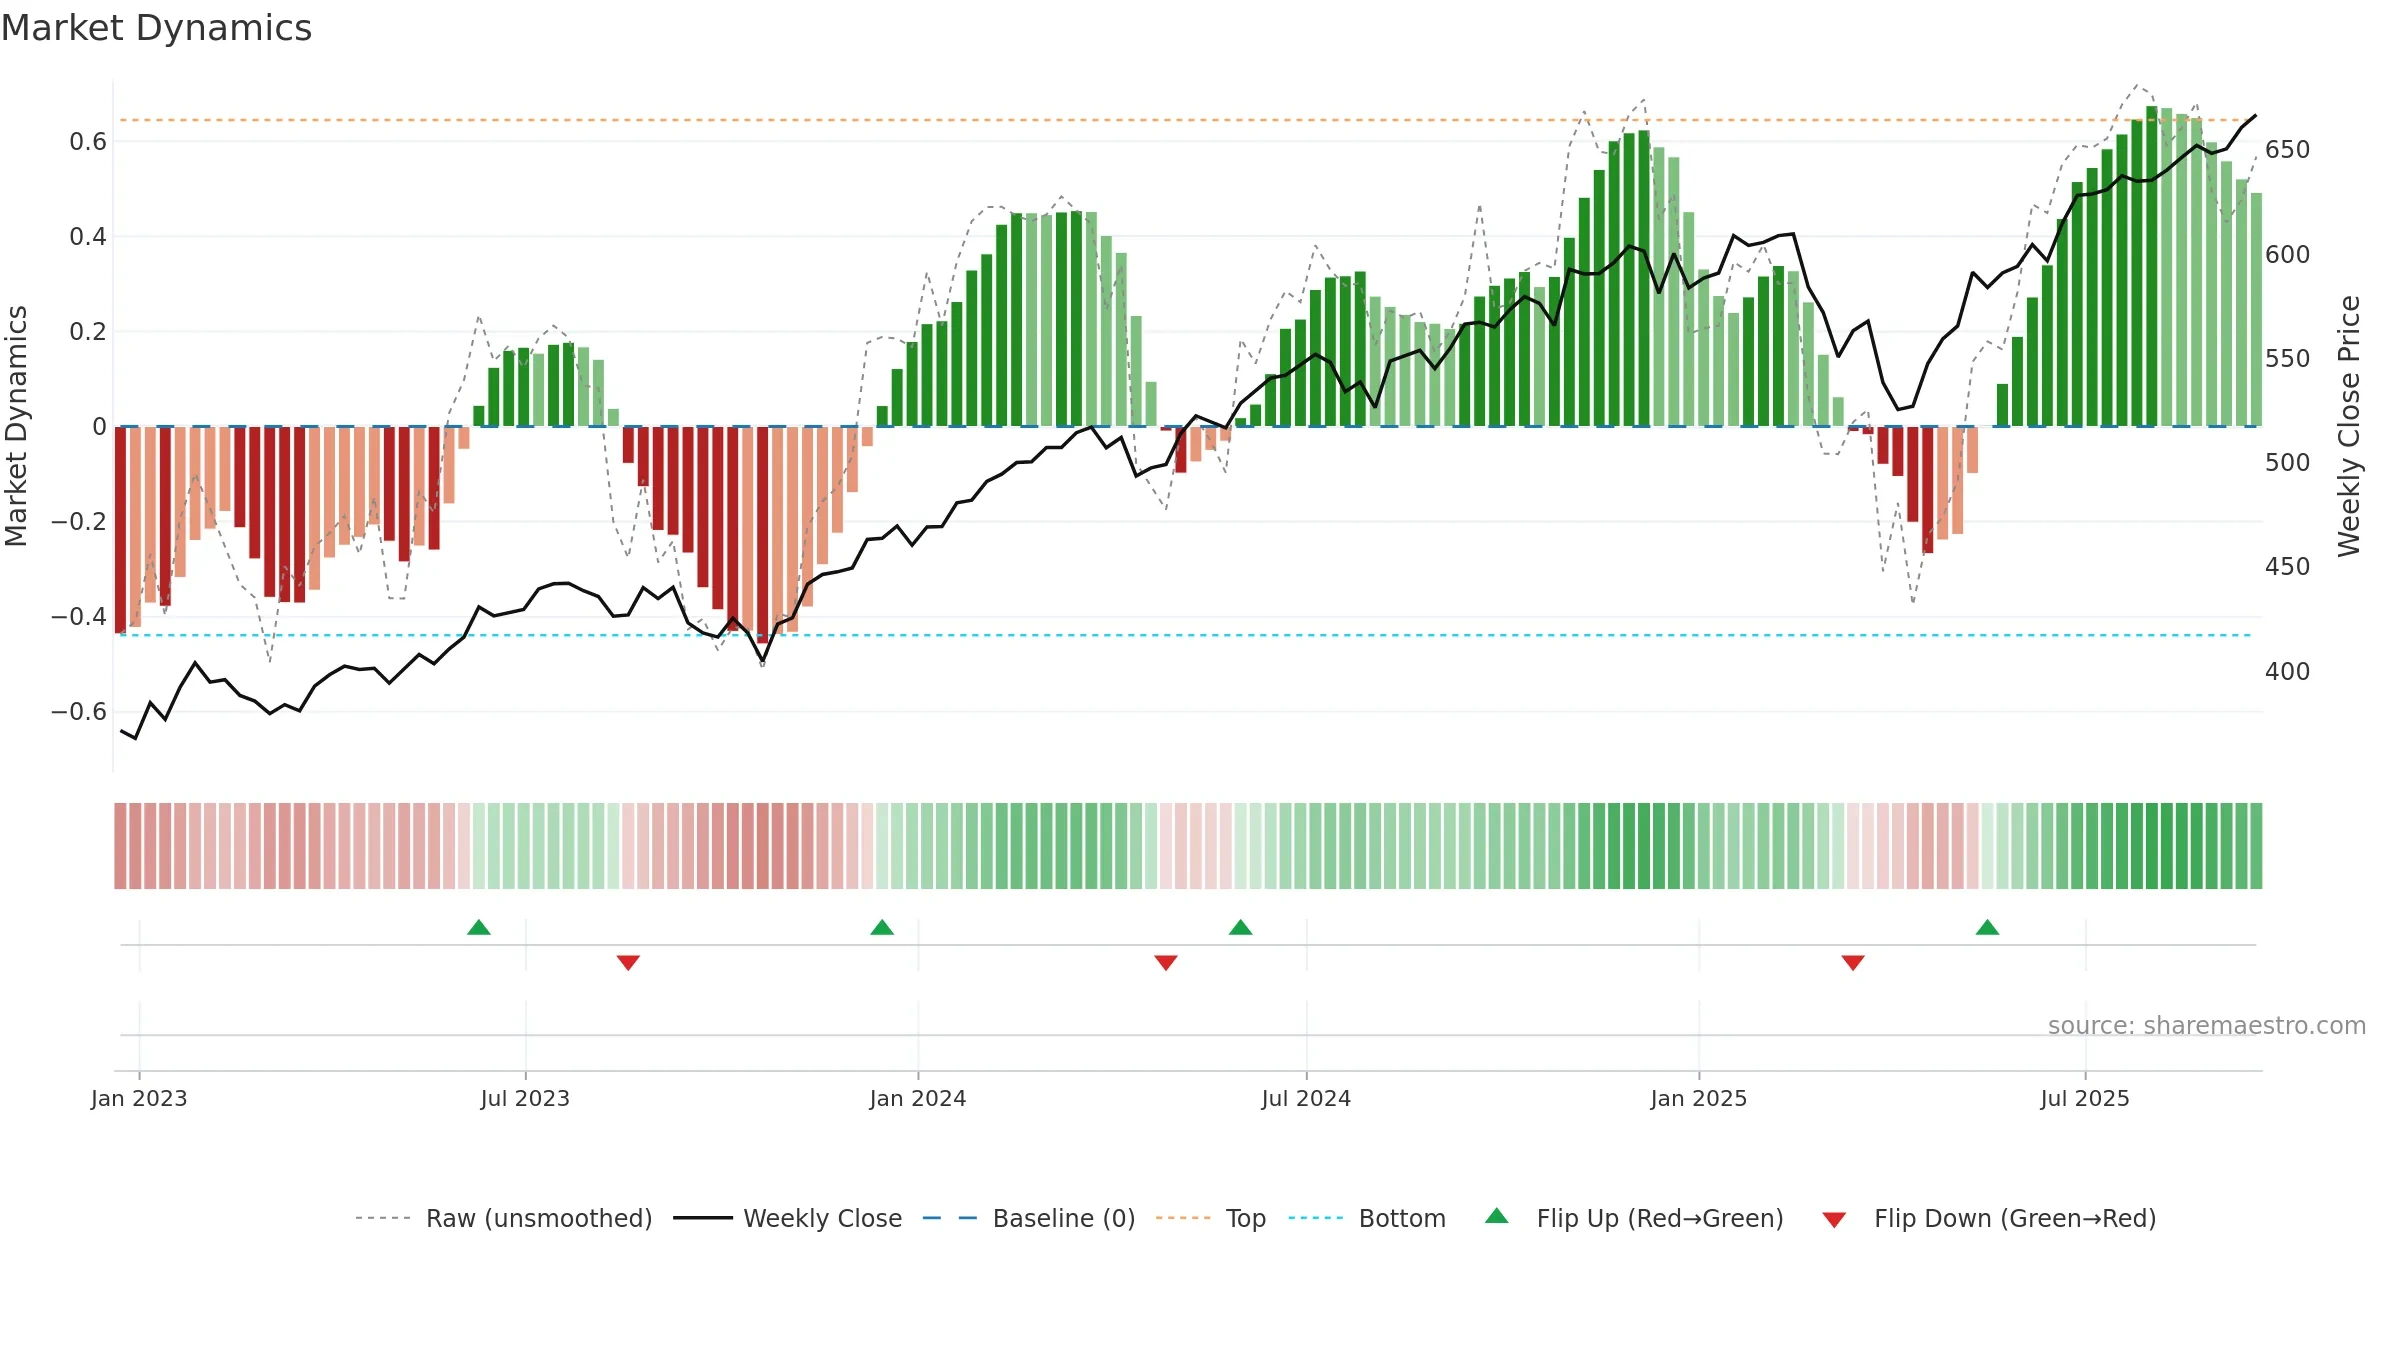This screenshot has width=2400, height=1350.
Task: Toggle the Flip Up (Red→Green) legend entry
Action: click(1634, 1218)
